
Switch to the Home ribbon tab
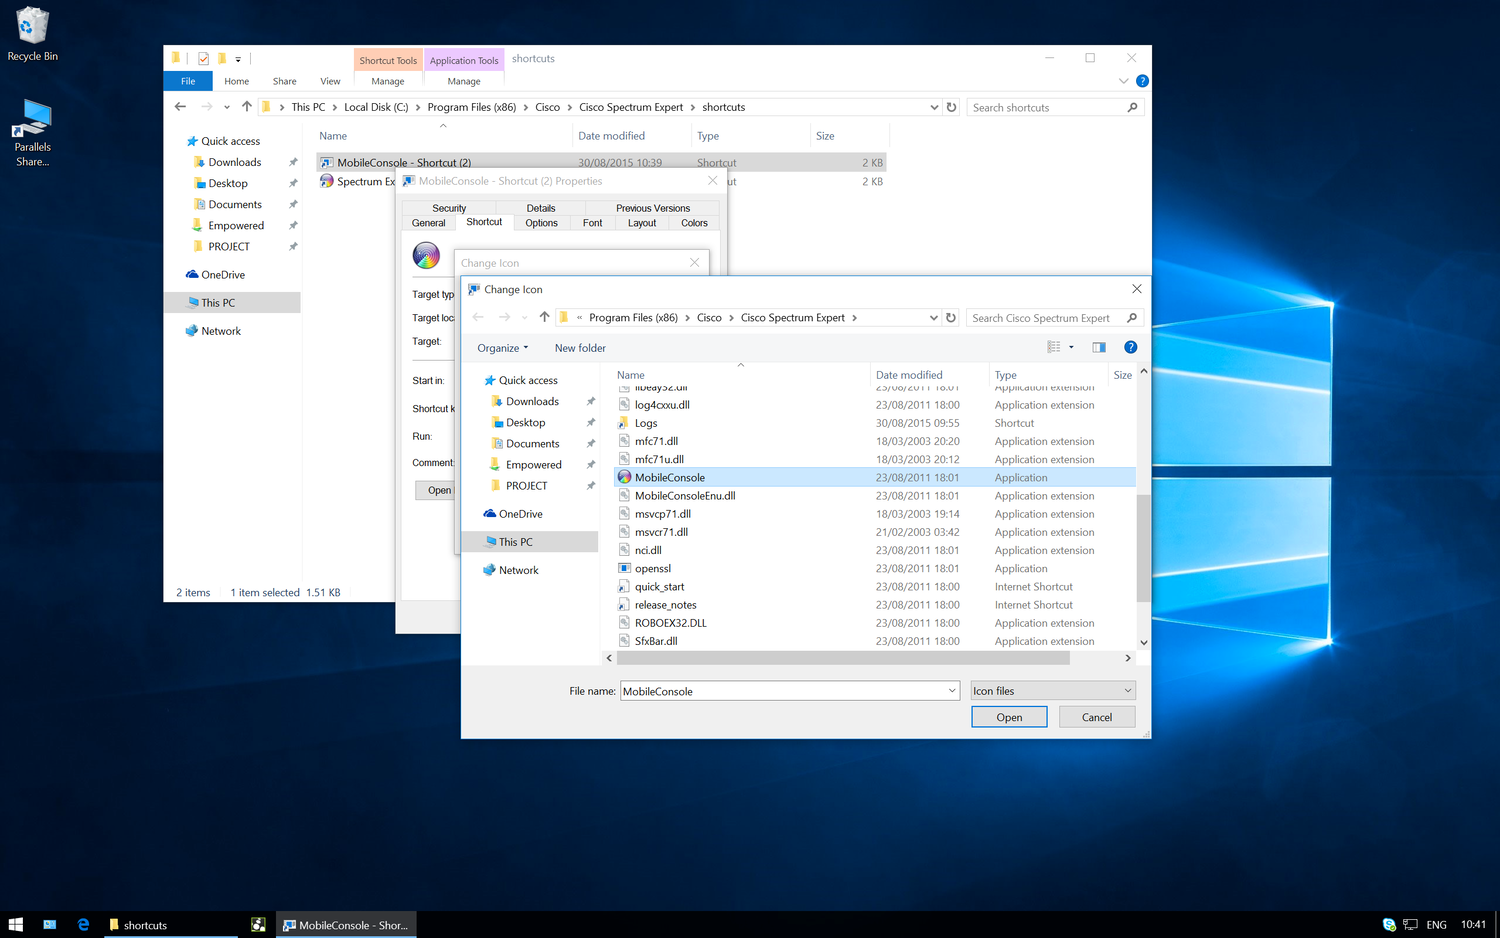pos(237,81)
